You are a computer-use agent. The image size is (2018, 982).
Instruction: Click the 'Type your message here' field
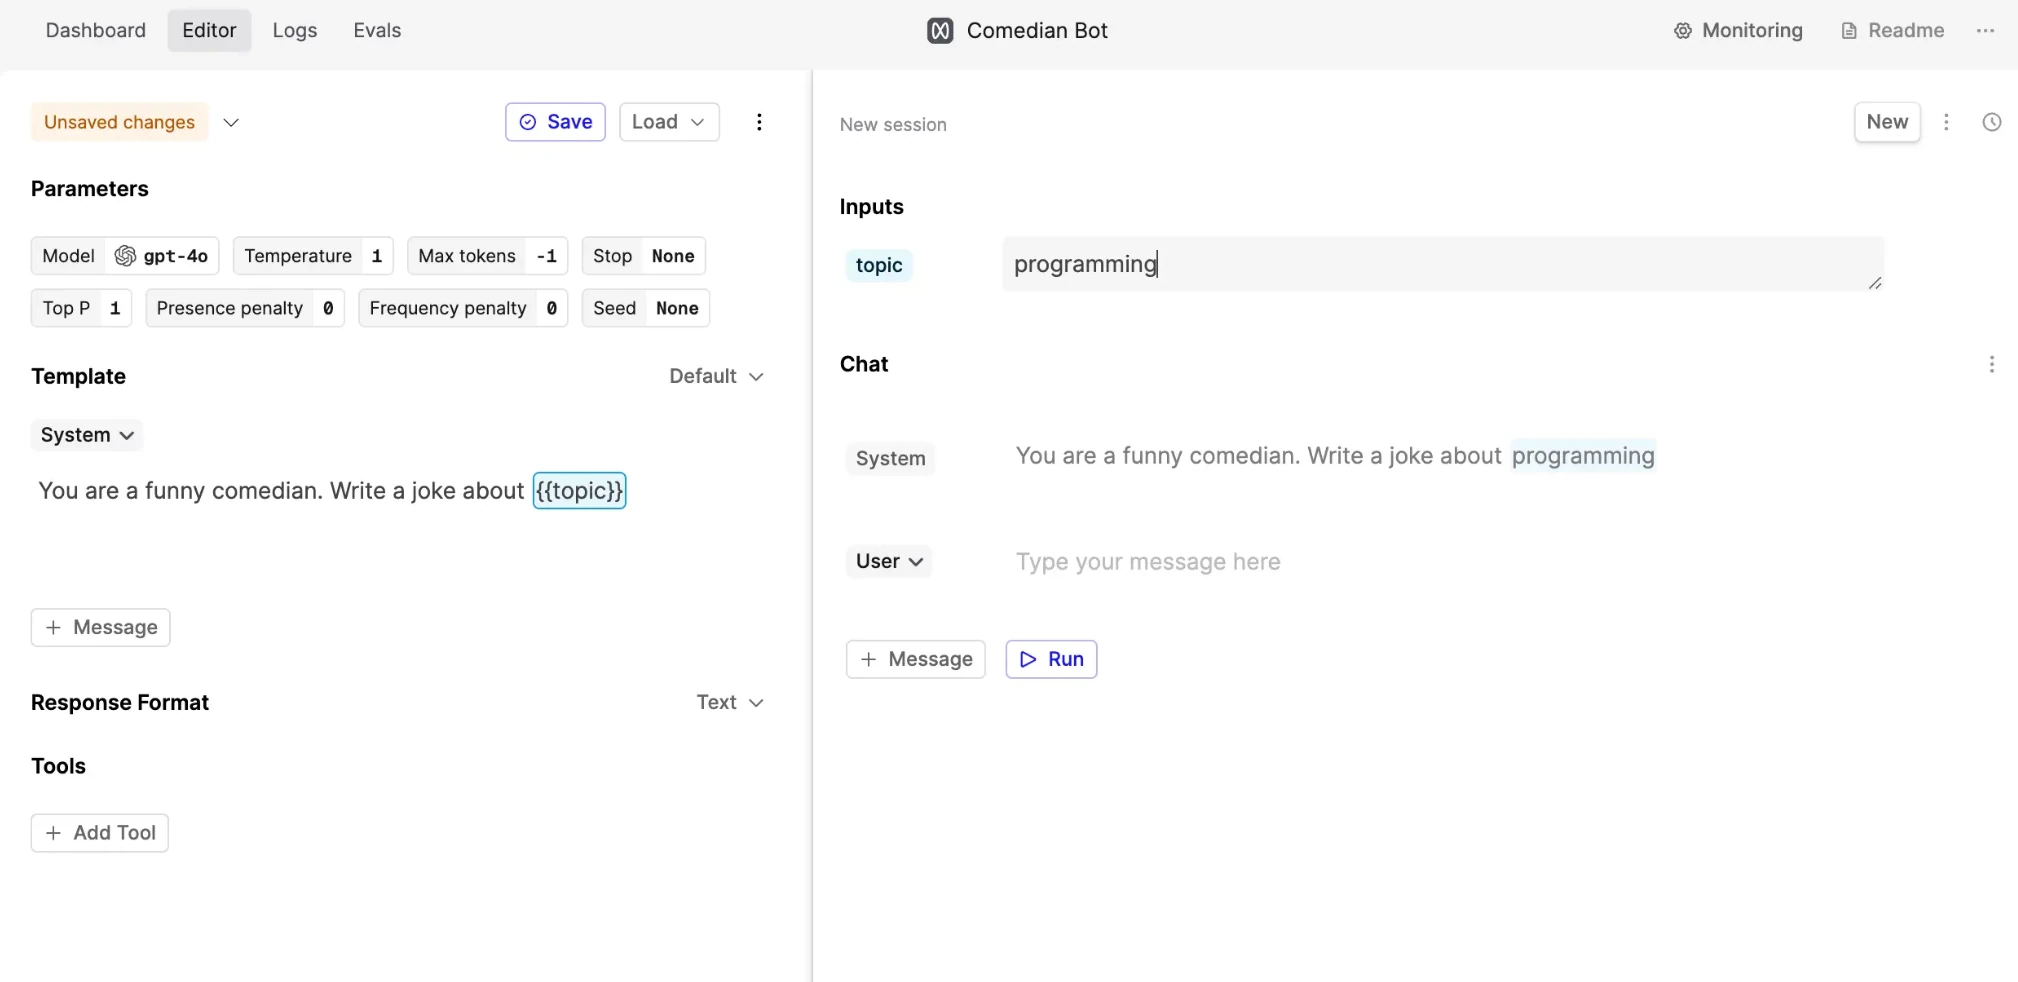click(1148, 562)
